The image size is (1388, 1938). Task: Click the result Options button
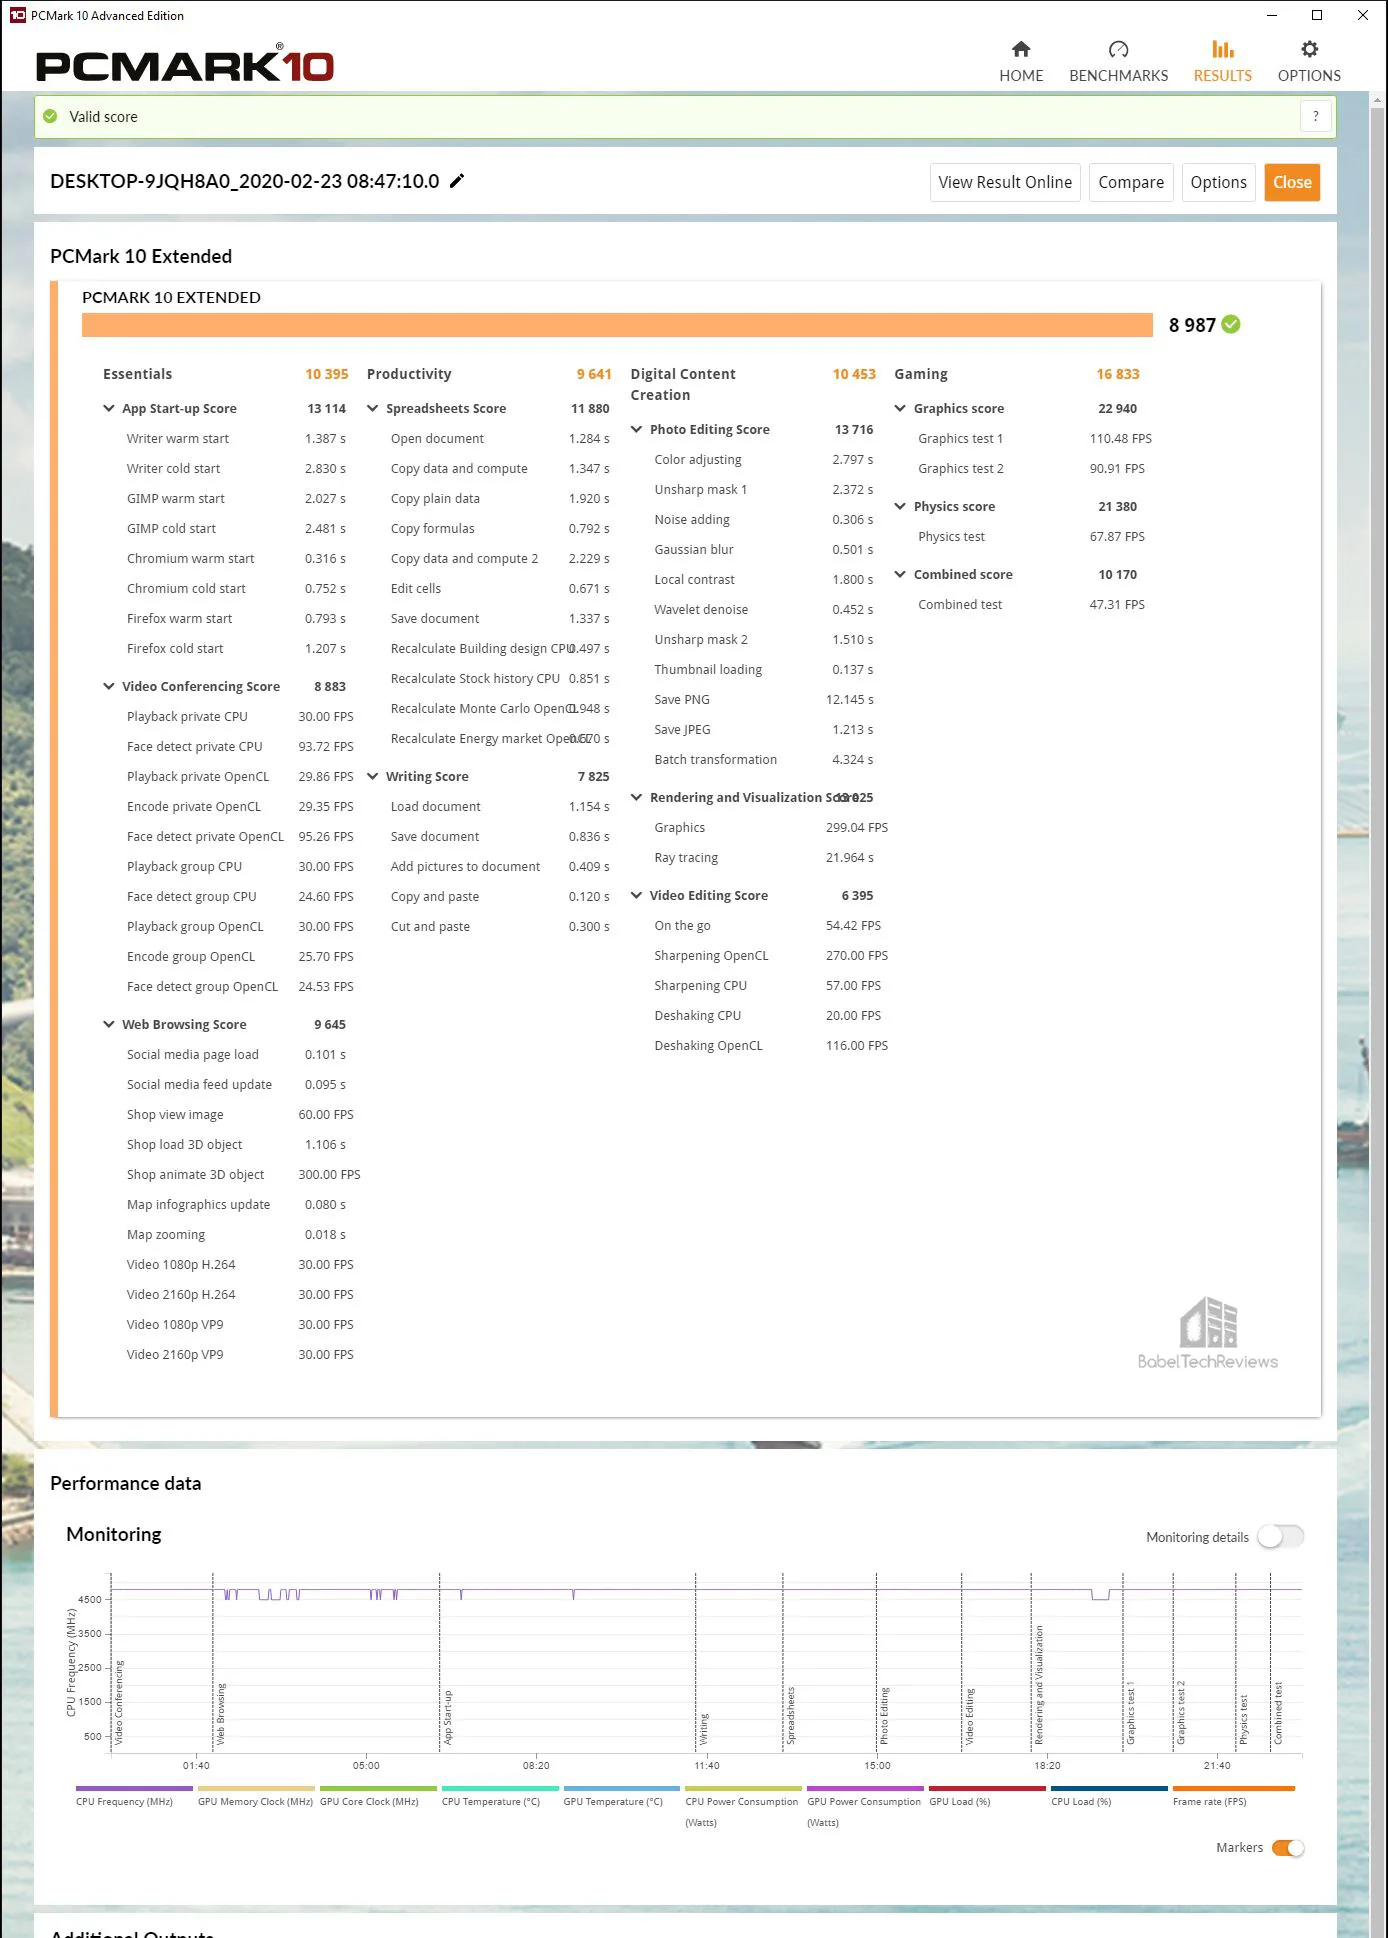pos(1218,182)
